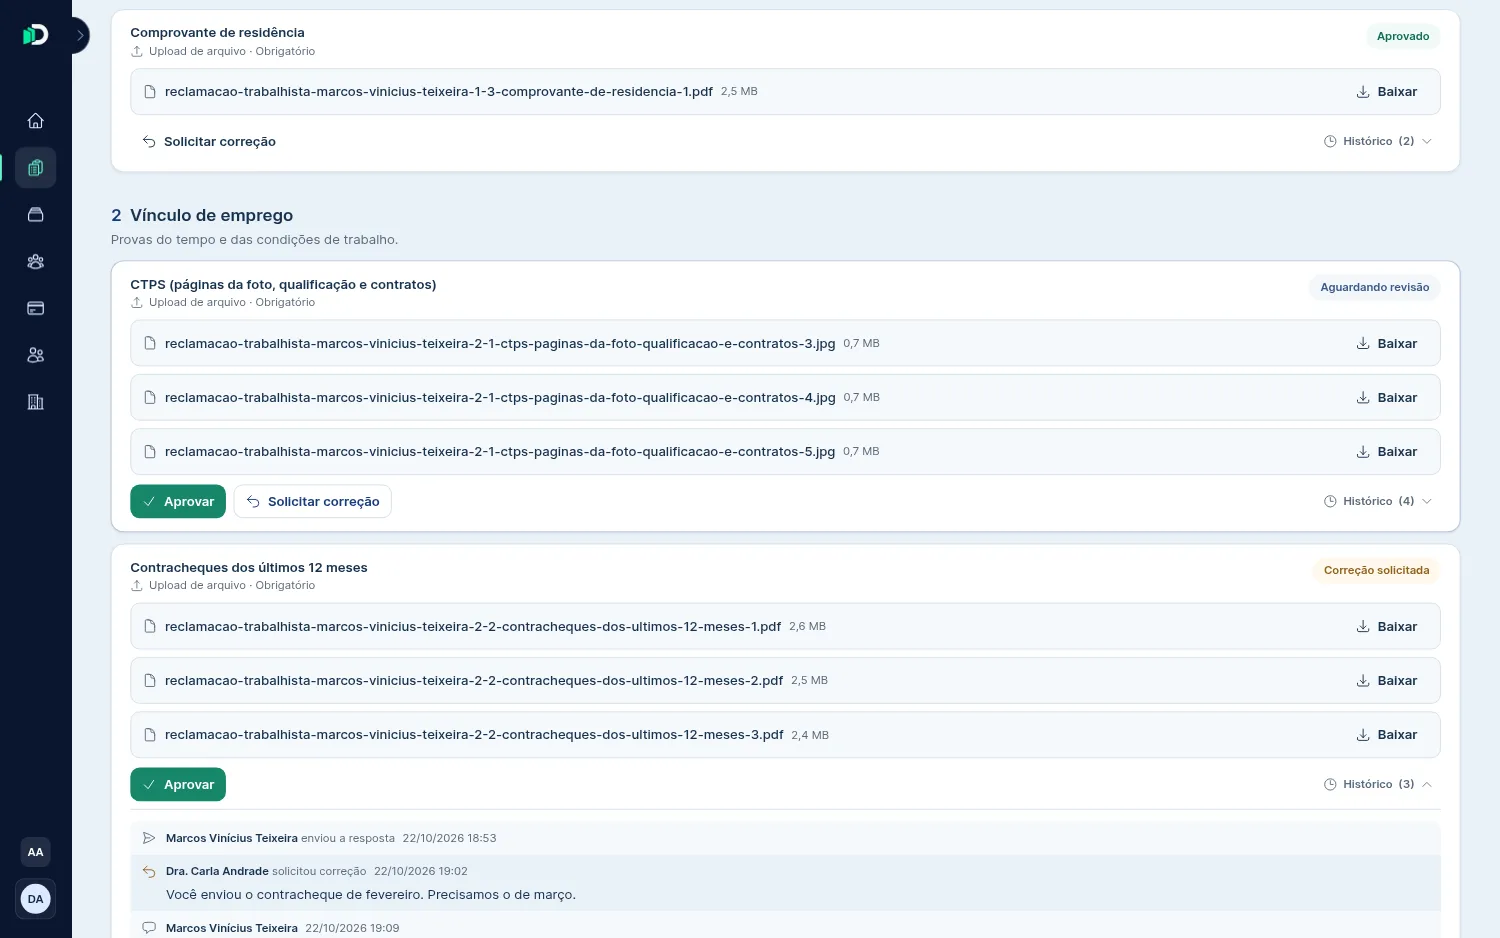Expand the sidebar with chevron toggle

(x=80, y=36)
